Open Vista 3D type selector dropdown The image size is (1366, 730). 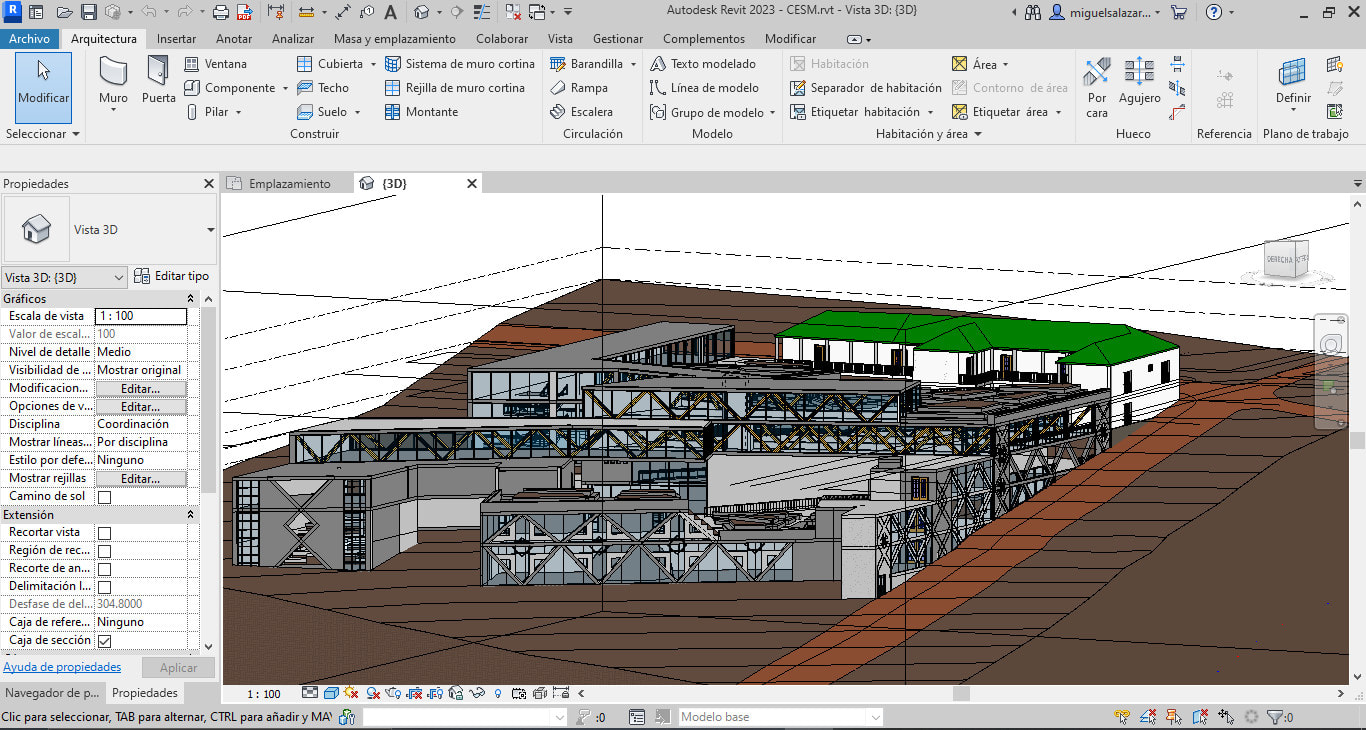click(210, 230)
